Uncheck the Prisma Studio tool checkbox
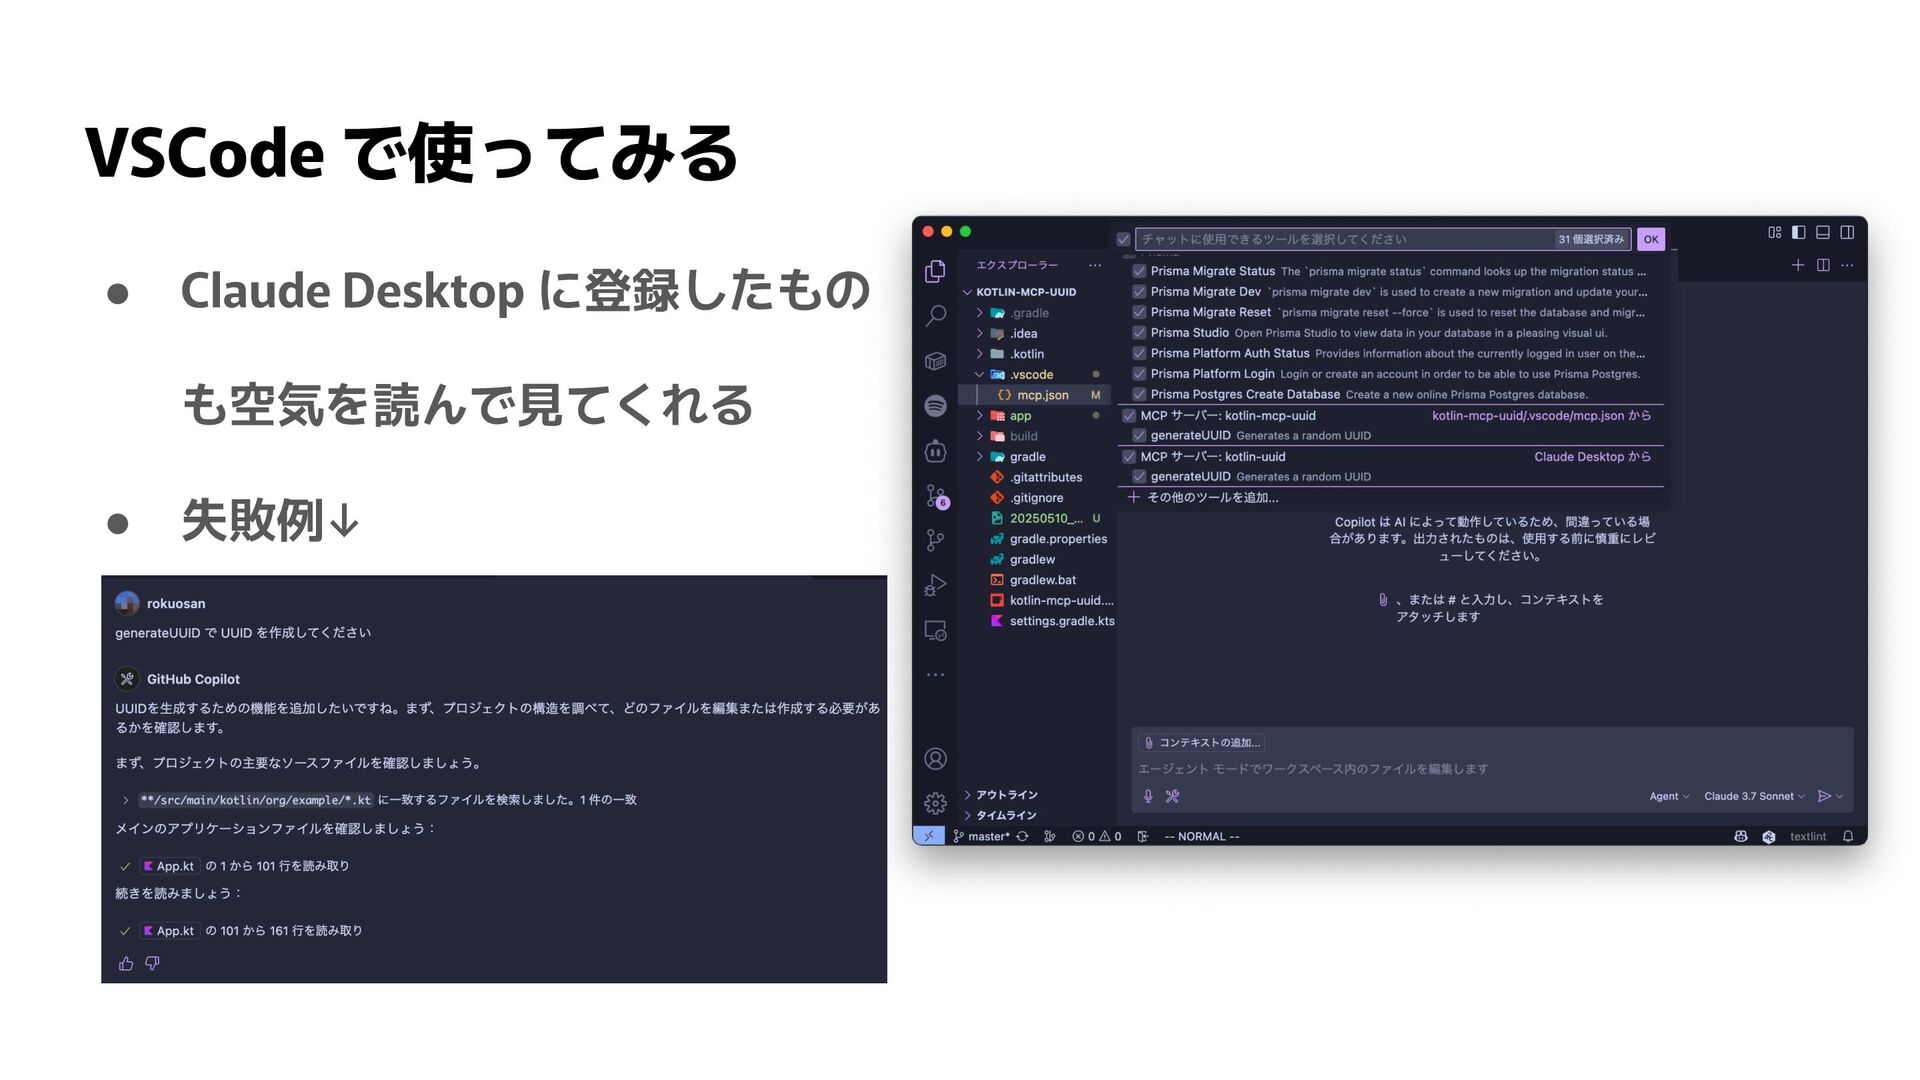1920x1080 pixels. click(x=1139, y=333)
